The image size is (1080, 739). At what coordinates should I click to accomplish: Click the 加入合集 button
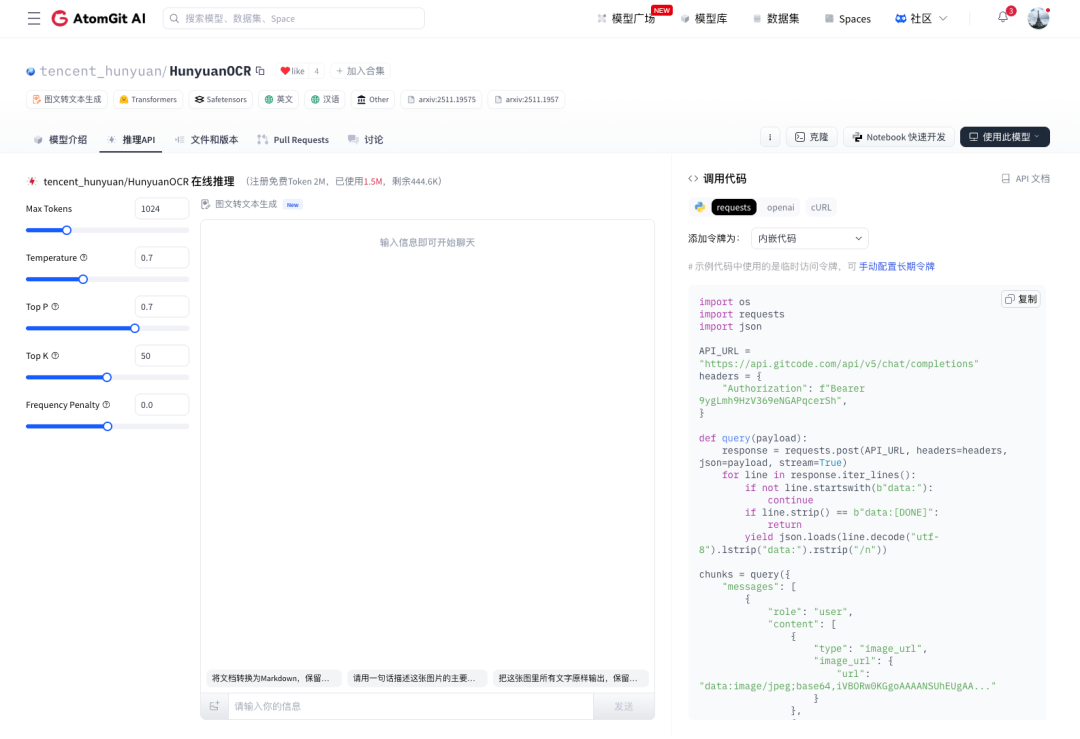[x=360, y=71]
